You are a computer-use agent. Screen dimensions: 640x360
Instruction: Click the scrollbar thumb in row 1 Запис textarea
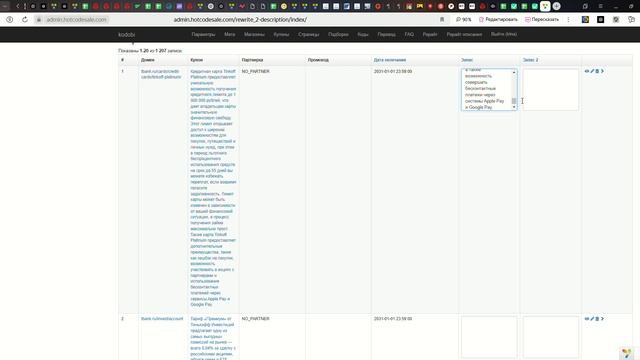(x=514, y=101)
